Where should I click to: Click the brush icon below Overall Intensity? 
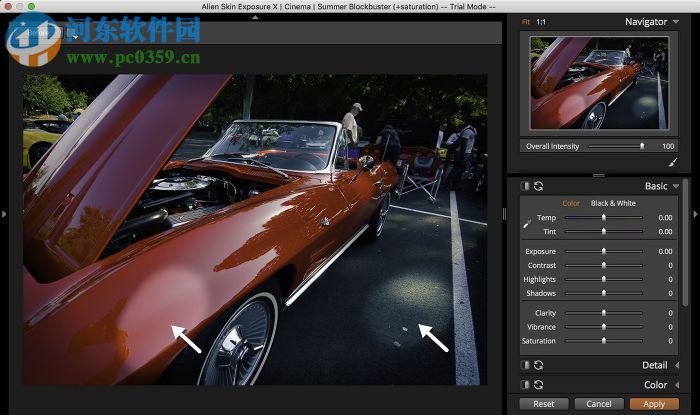(x=672, y=161)
